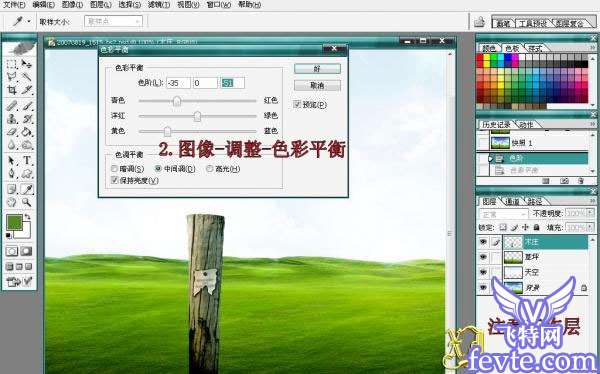Click the first color level field showing -35
The image size is (600, 374).
[178, 83]
